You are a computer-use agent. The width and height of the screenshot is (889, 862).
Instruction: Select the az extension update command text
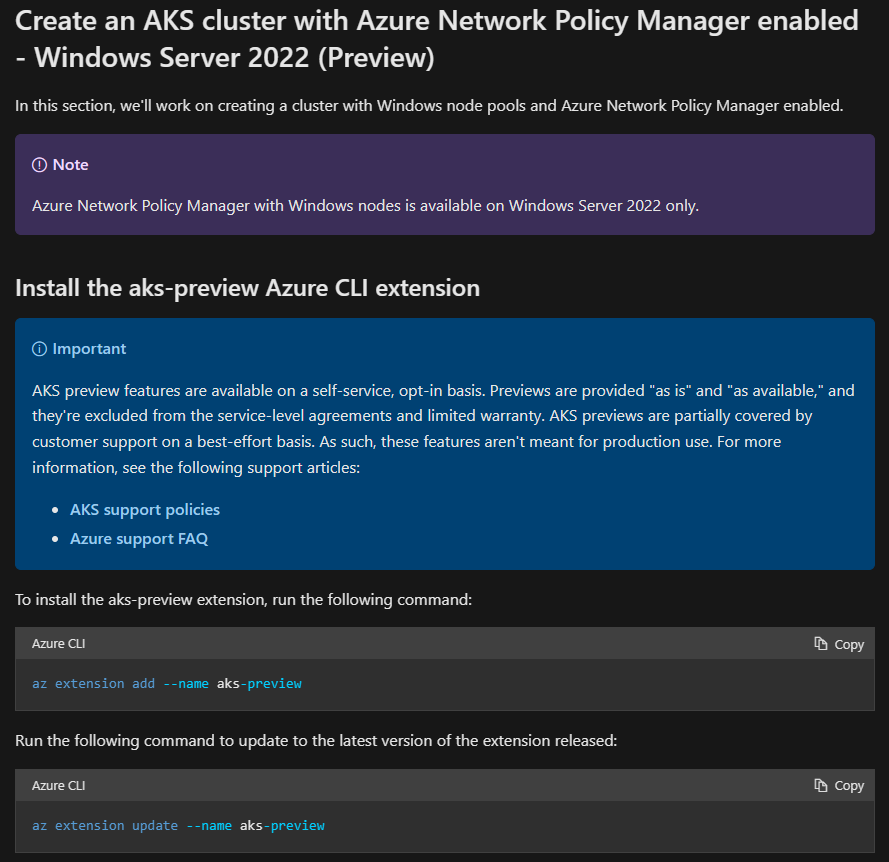178,825
